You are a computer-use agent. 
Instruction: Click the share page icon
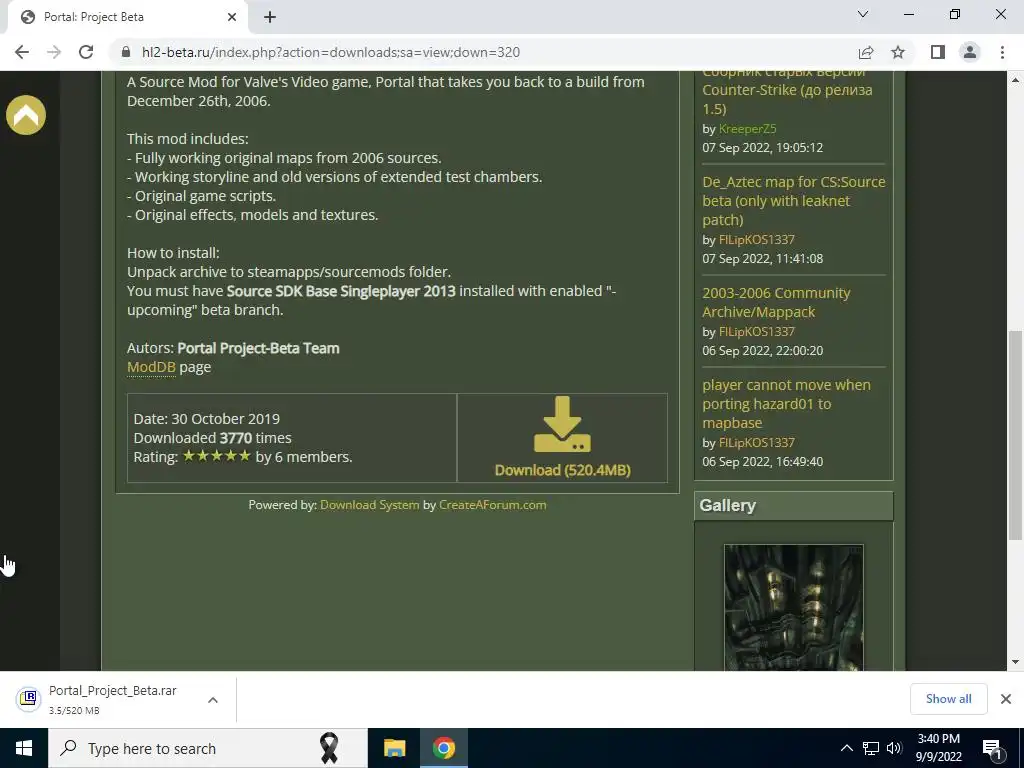[x=866, y=52]
